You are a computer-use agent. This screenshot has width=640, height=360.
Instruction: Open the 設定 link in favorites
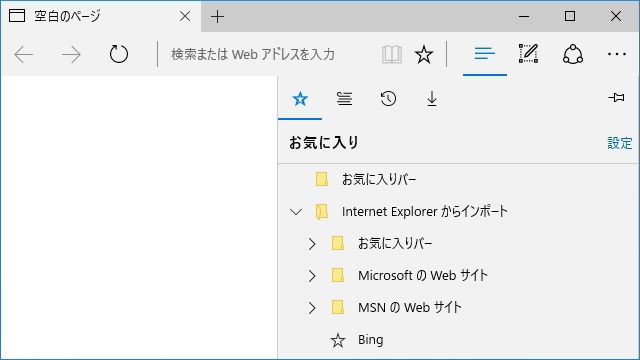coord(620,143)
